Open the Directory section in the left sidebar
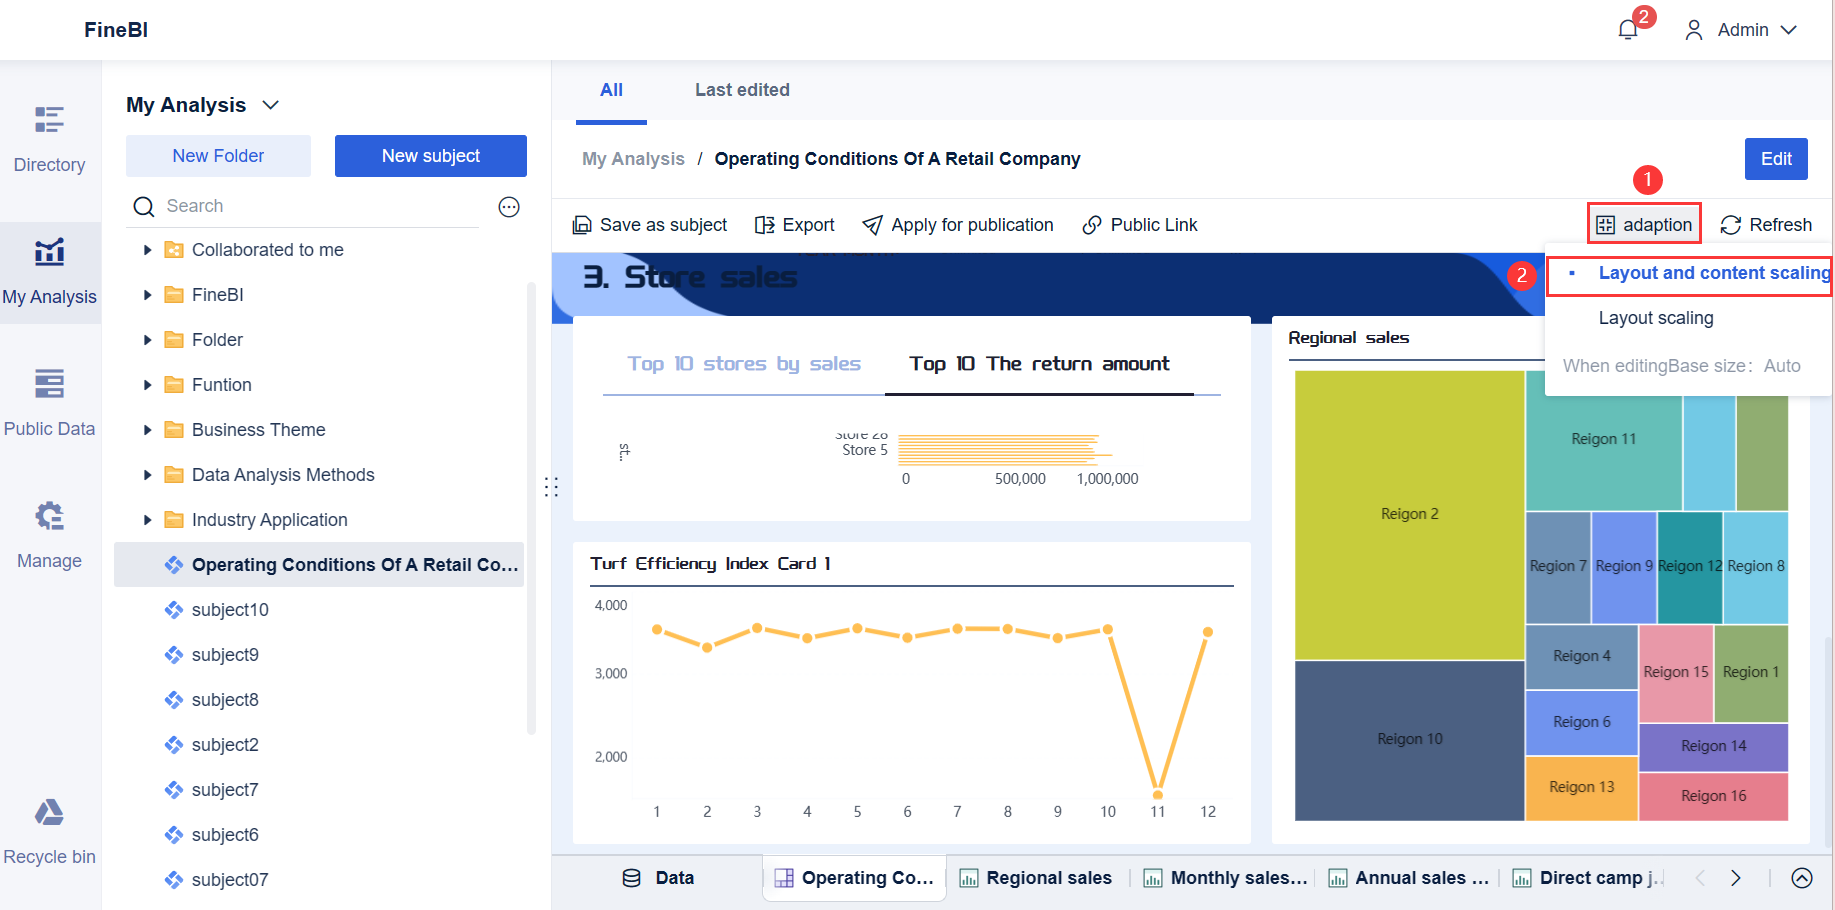Screen dimensions: 1835x910 [x=49, y=137]
